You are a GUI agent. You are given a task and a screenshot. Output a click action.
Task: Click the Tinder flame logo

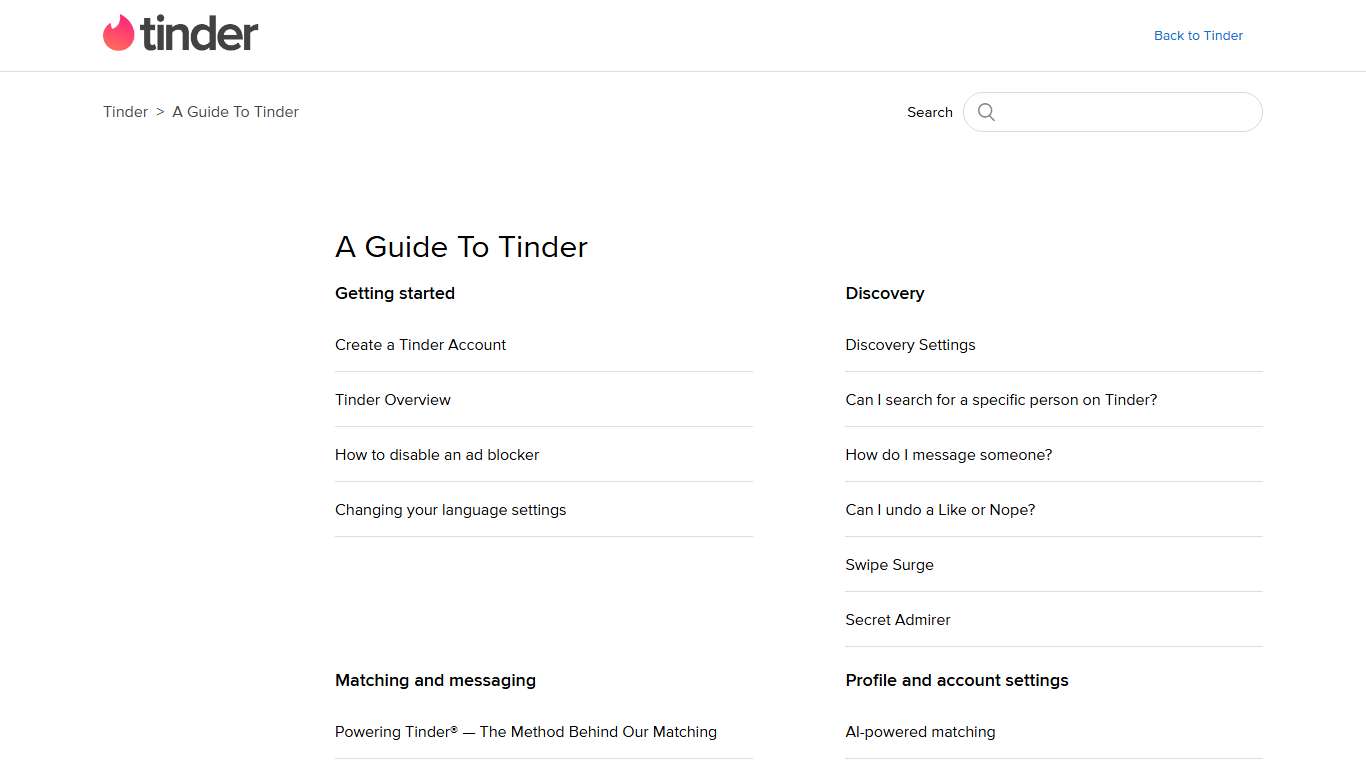pos(117,31)
